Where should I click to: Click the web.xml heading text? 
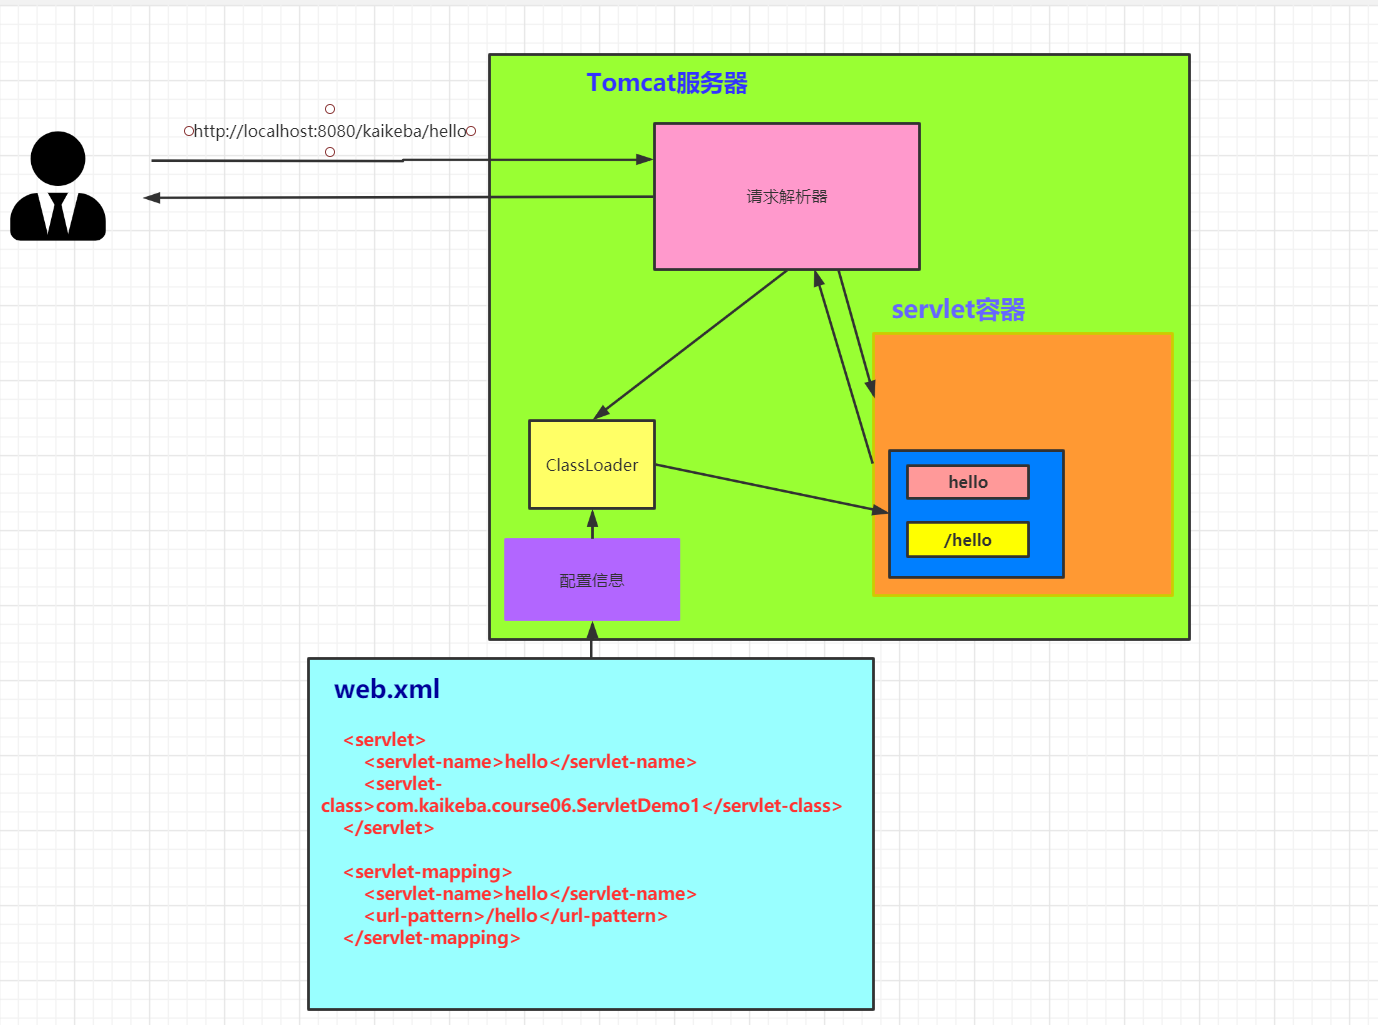point(387,689)
